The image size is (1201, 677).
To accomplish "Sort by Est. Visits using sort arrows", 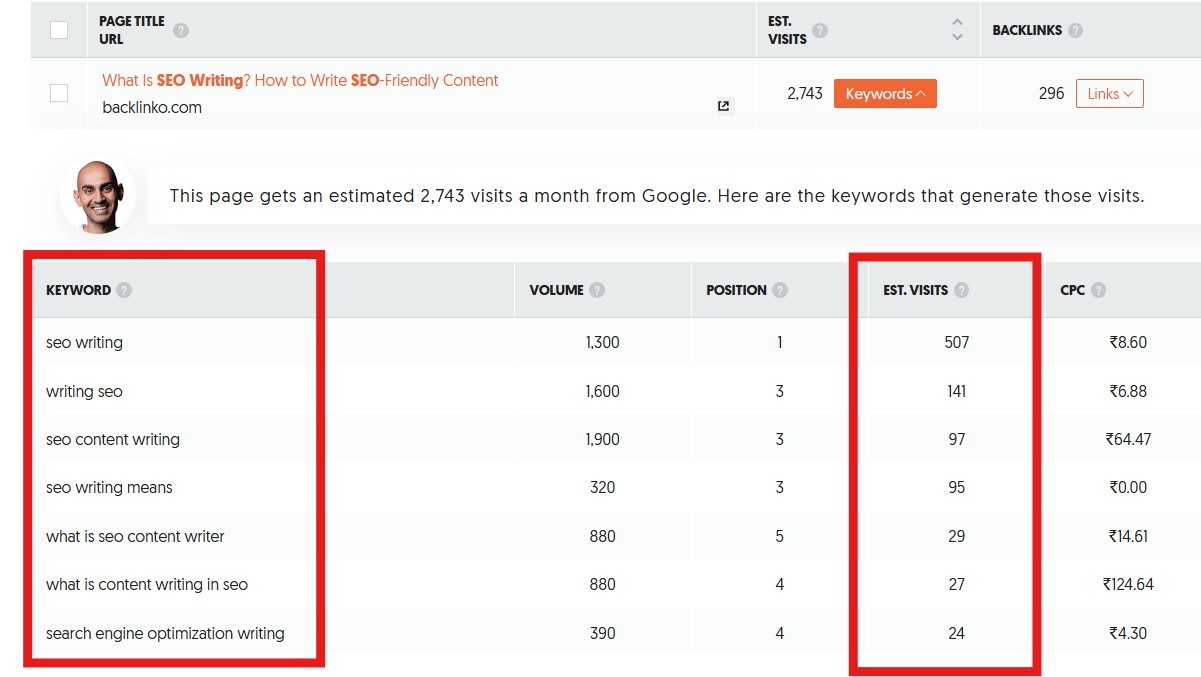I will tap(957, 30).
